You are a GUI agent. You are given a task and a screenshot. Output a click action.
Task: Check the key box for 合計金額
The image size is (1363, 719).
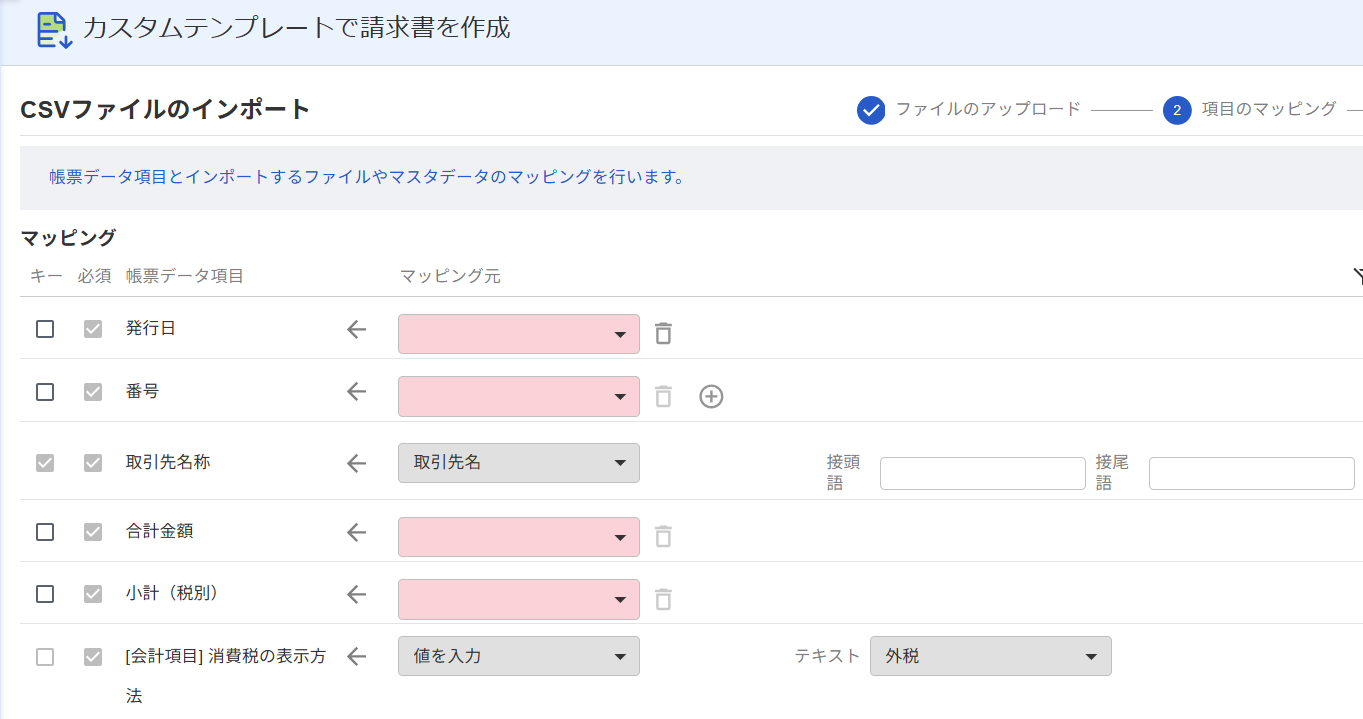45,532
